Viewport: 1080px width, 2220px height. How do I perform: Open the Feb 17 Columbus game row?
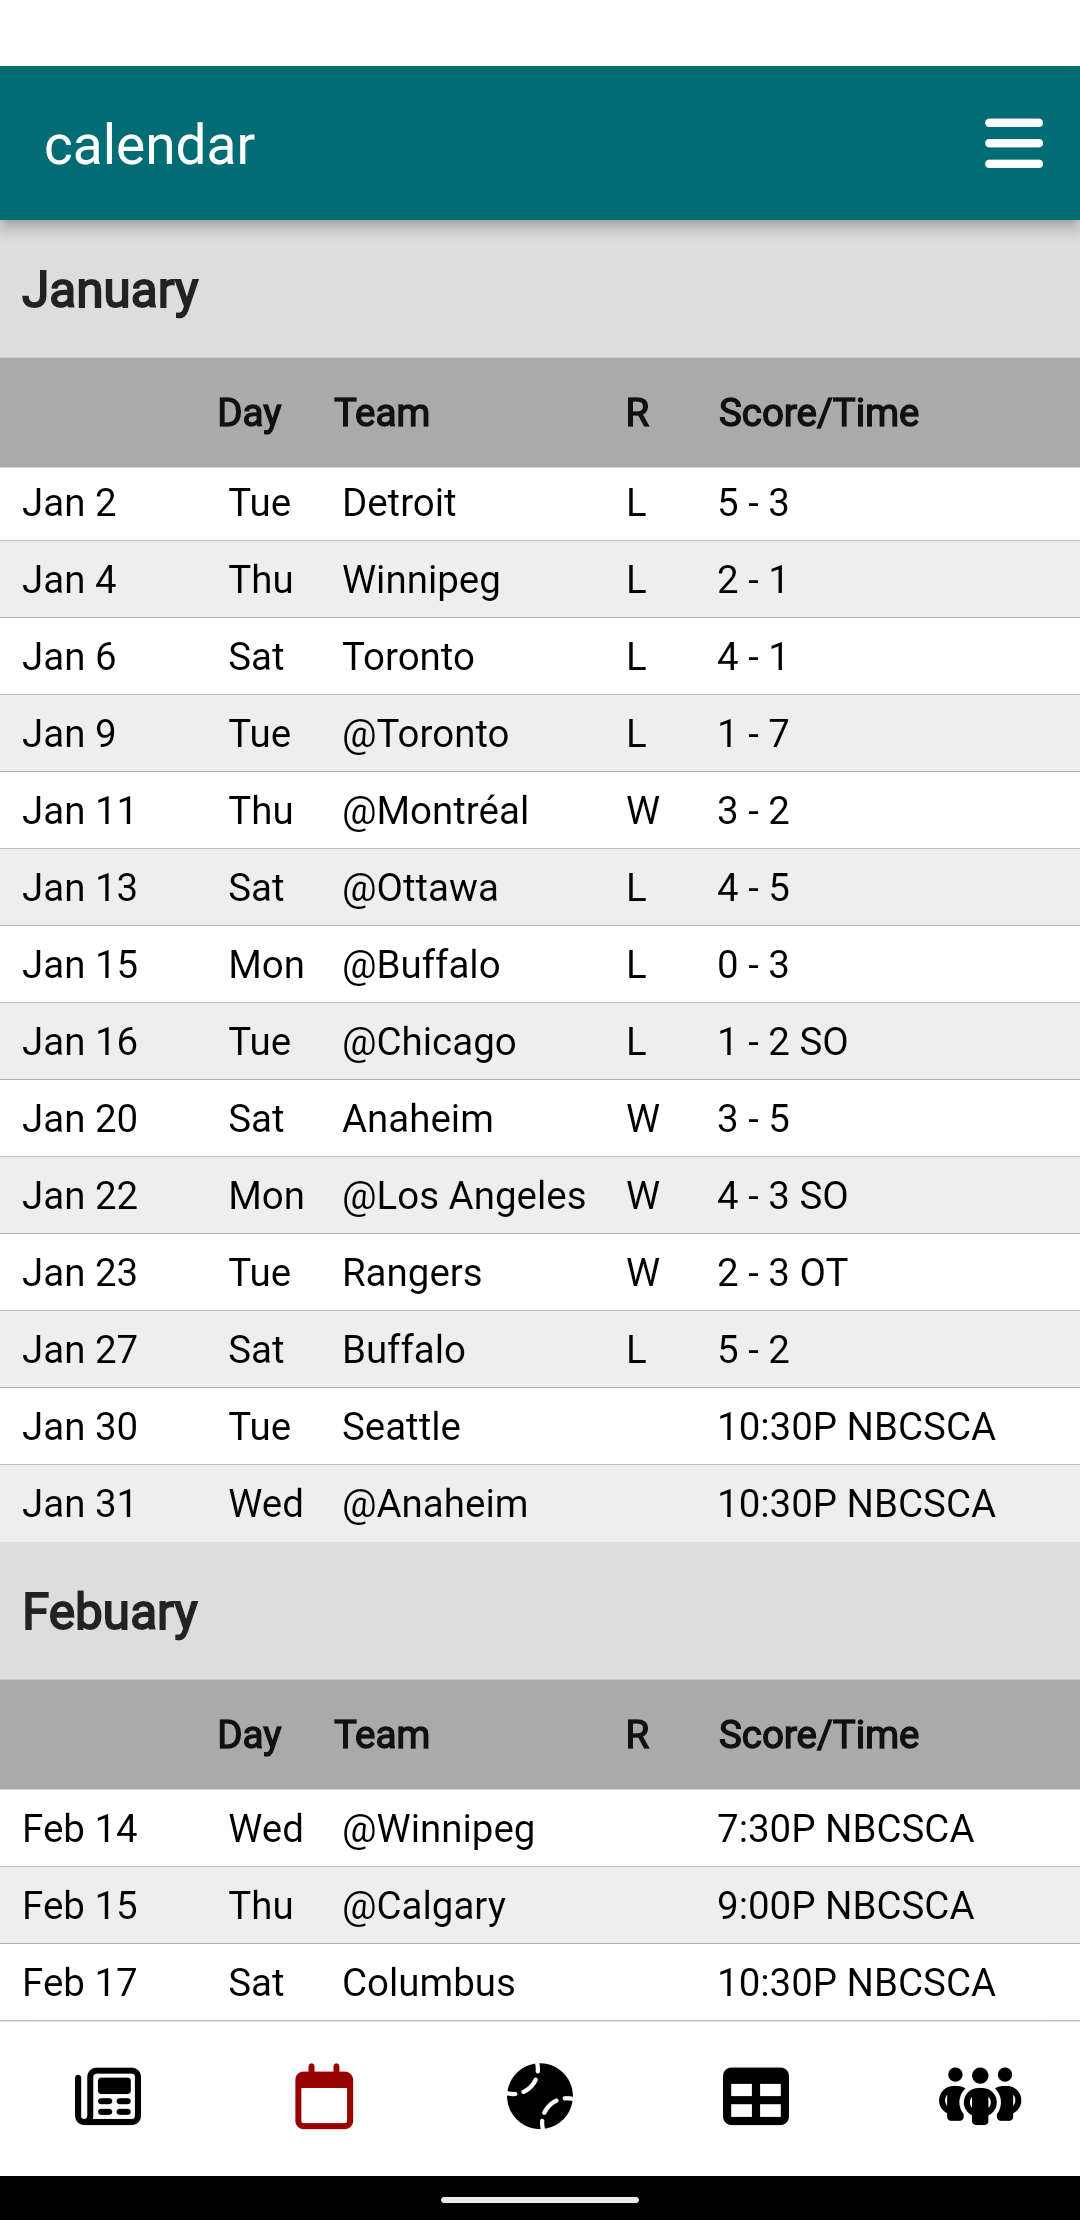point(540,1983)
